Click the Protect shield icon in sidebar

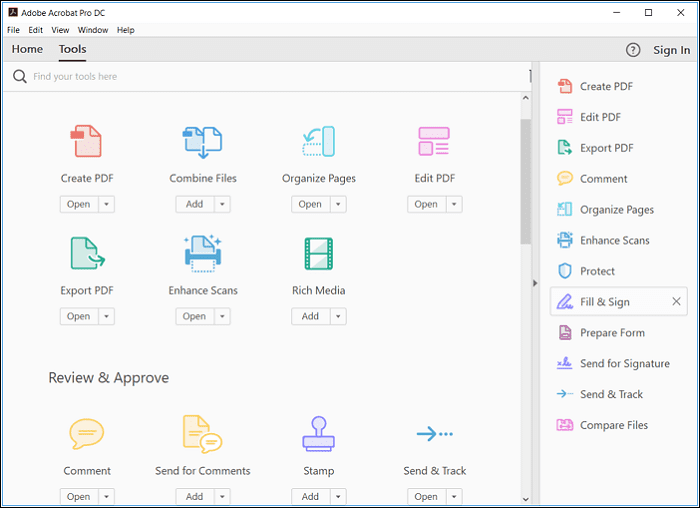coord(564,271)
